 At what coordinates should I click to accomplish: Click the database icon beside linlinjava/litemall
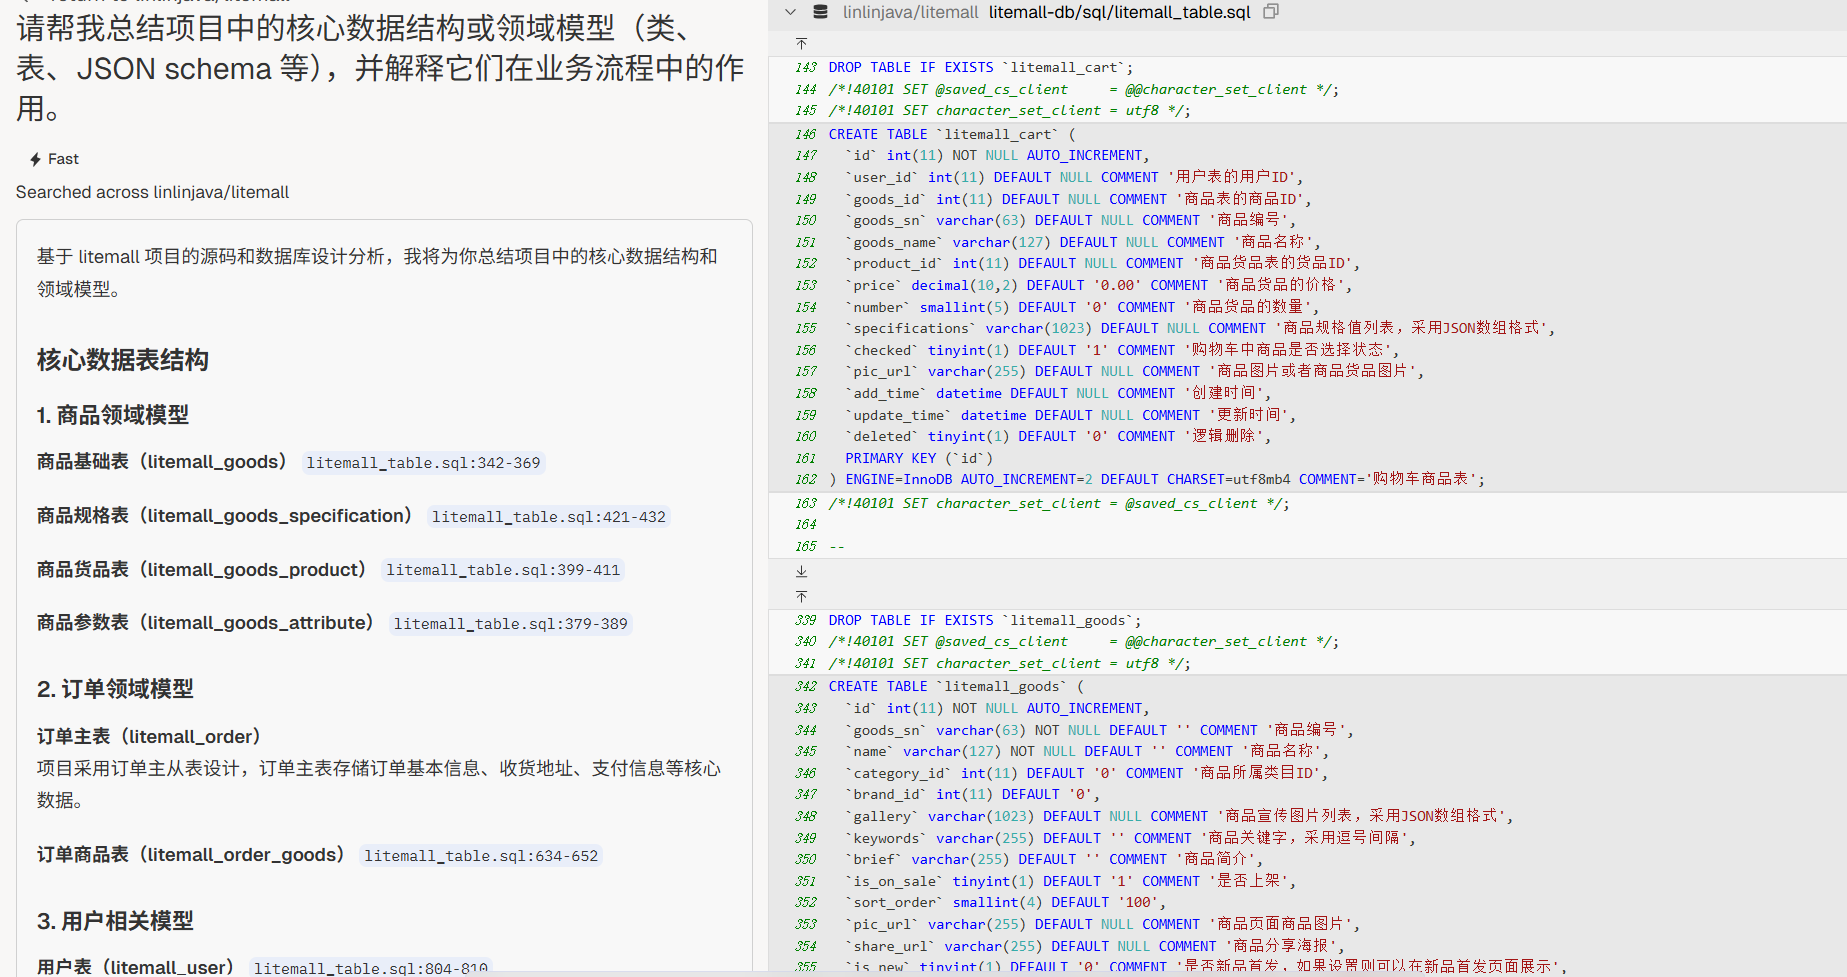pos(820,12)
